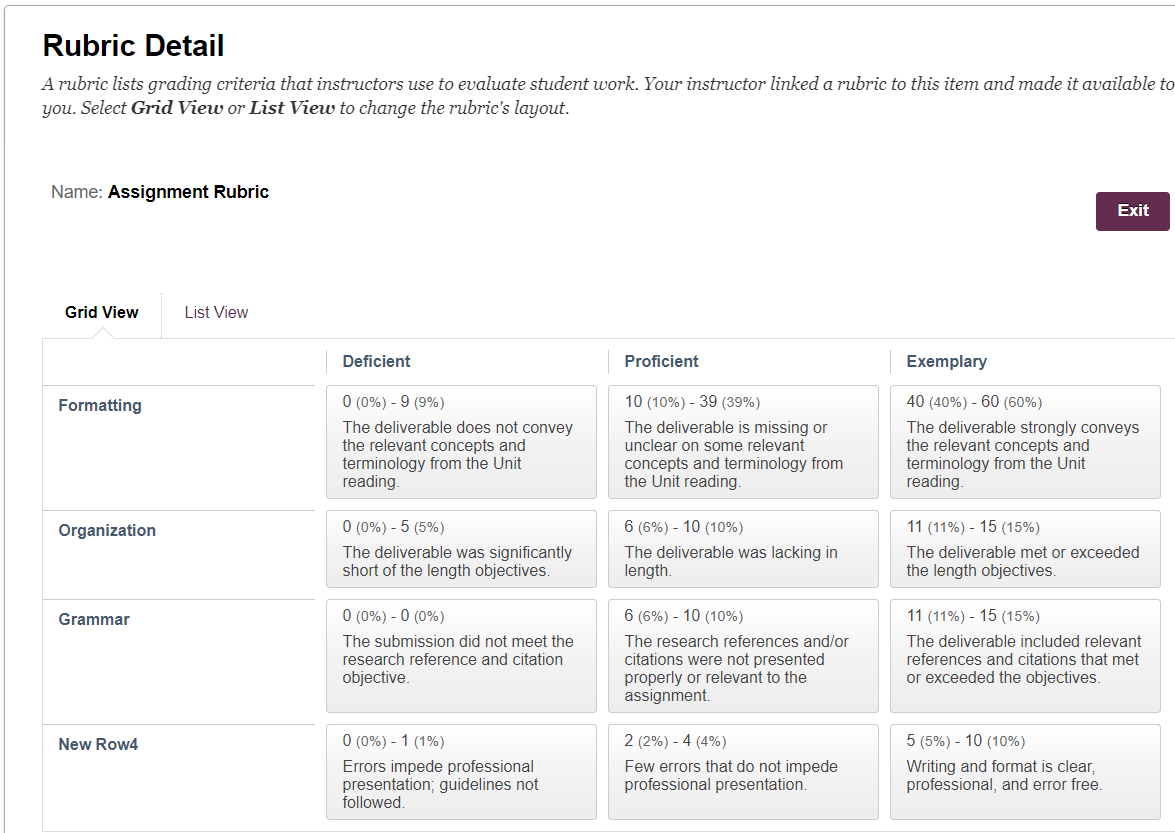Pick the Organization Deficient cell (0-5)
The height and width of the screenshot is (833, 1175).
point(461,549)
